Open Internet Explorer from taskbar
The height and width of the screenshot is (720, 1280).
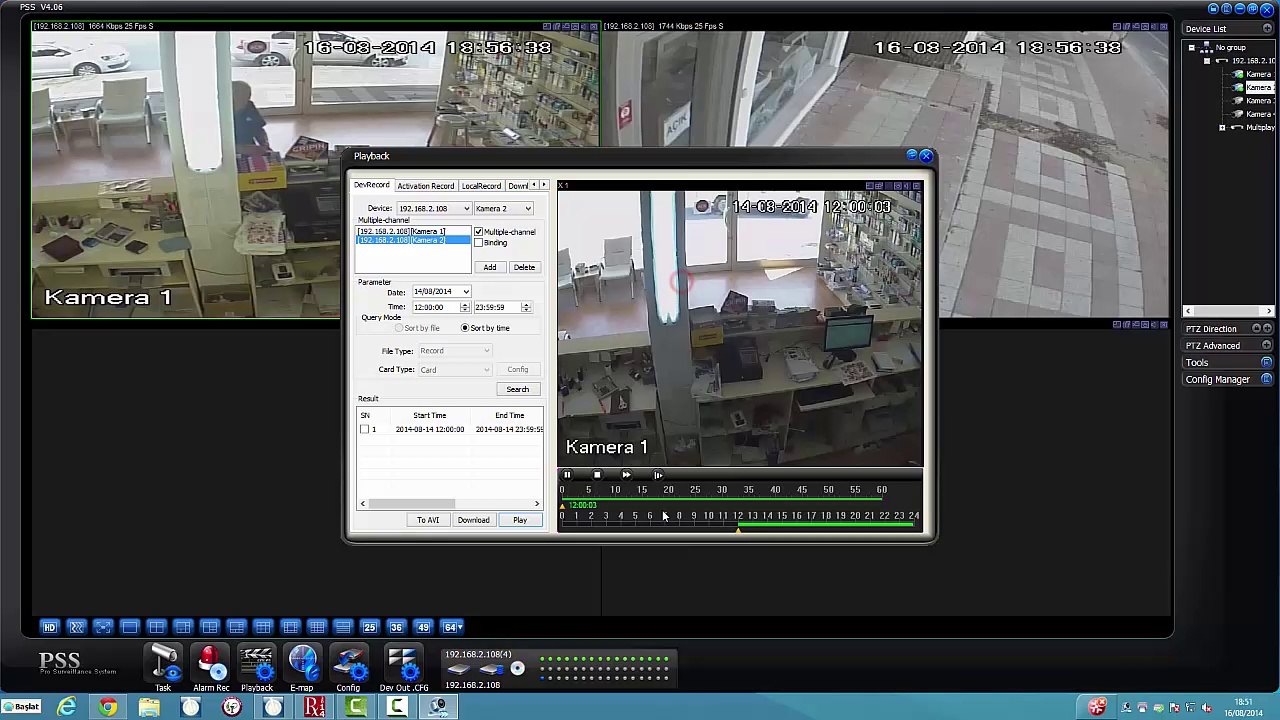pos(66,707)
